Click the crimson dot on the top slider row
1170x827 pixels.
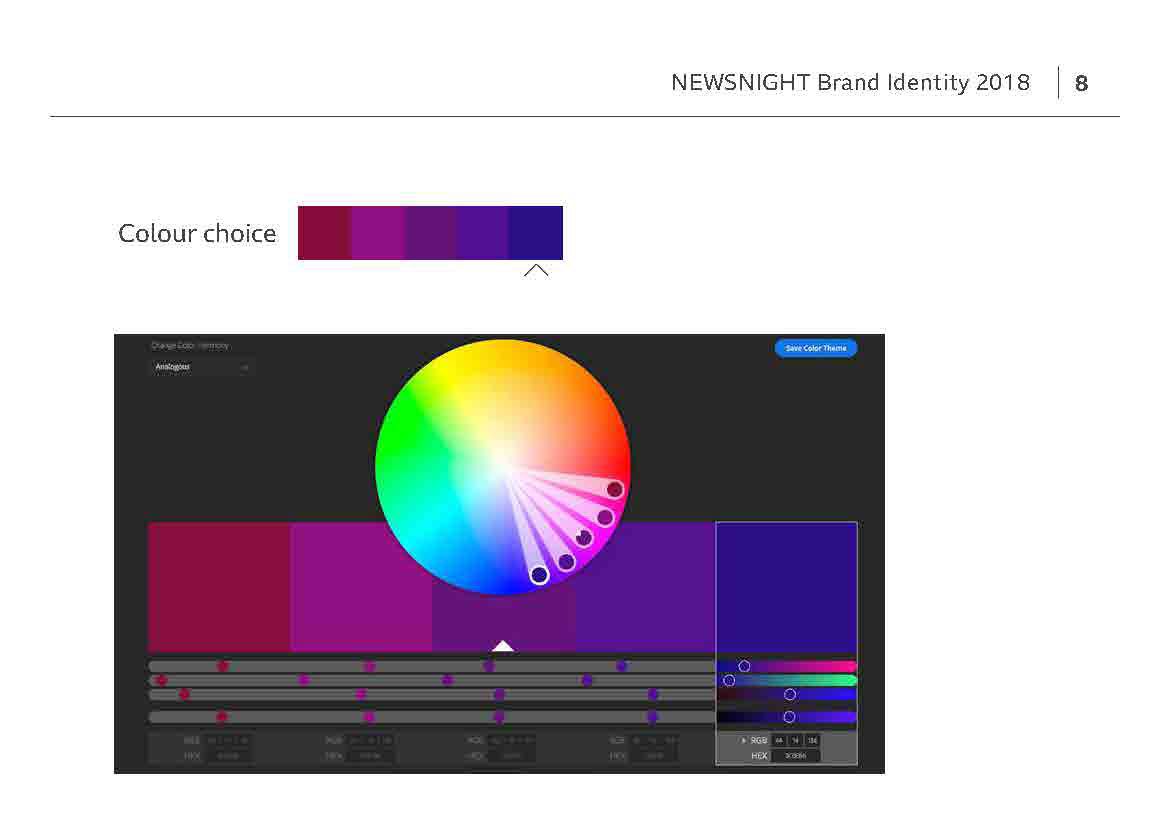click(222, 666)
